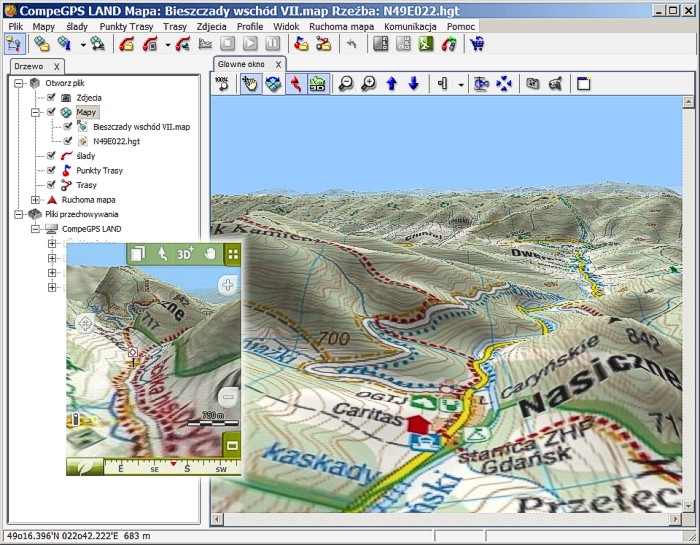Click the minus zoom button in mobile preview
Viewport: 700px width, 545px height.
click(x=228, y=397)
